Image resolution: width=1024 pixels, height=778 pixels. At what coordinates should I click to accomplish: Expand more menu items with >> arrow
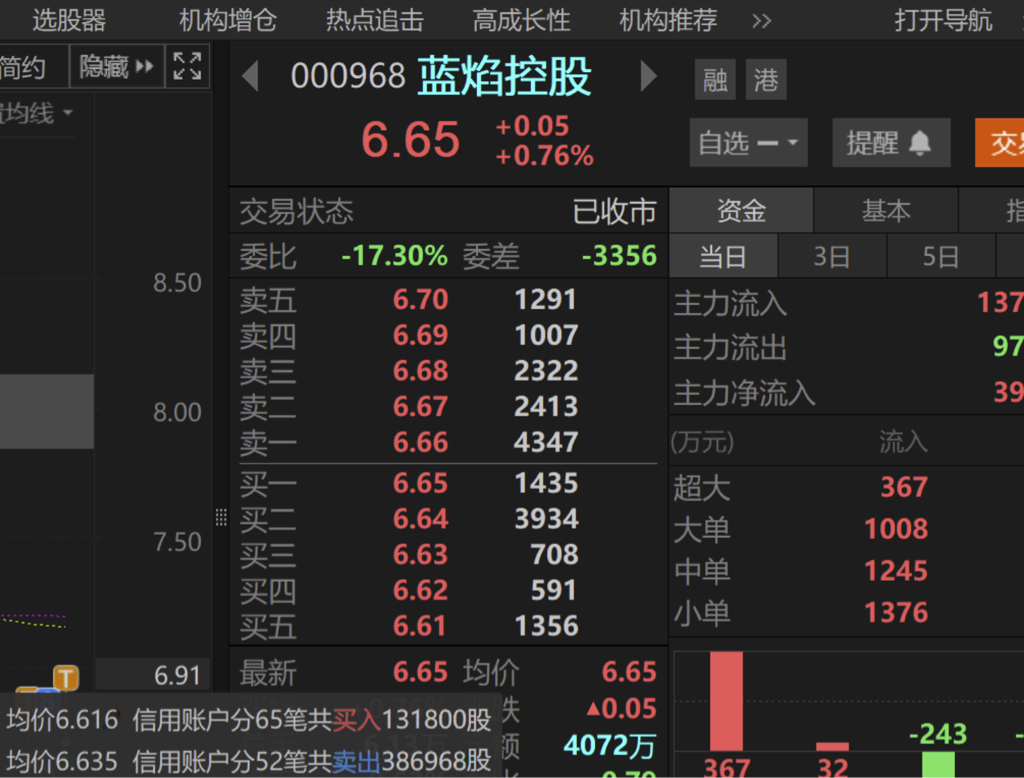[x=761, y=21]
